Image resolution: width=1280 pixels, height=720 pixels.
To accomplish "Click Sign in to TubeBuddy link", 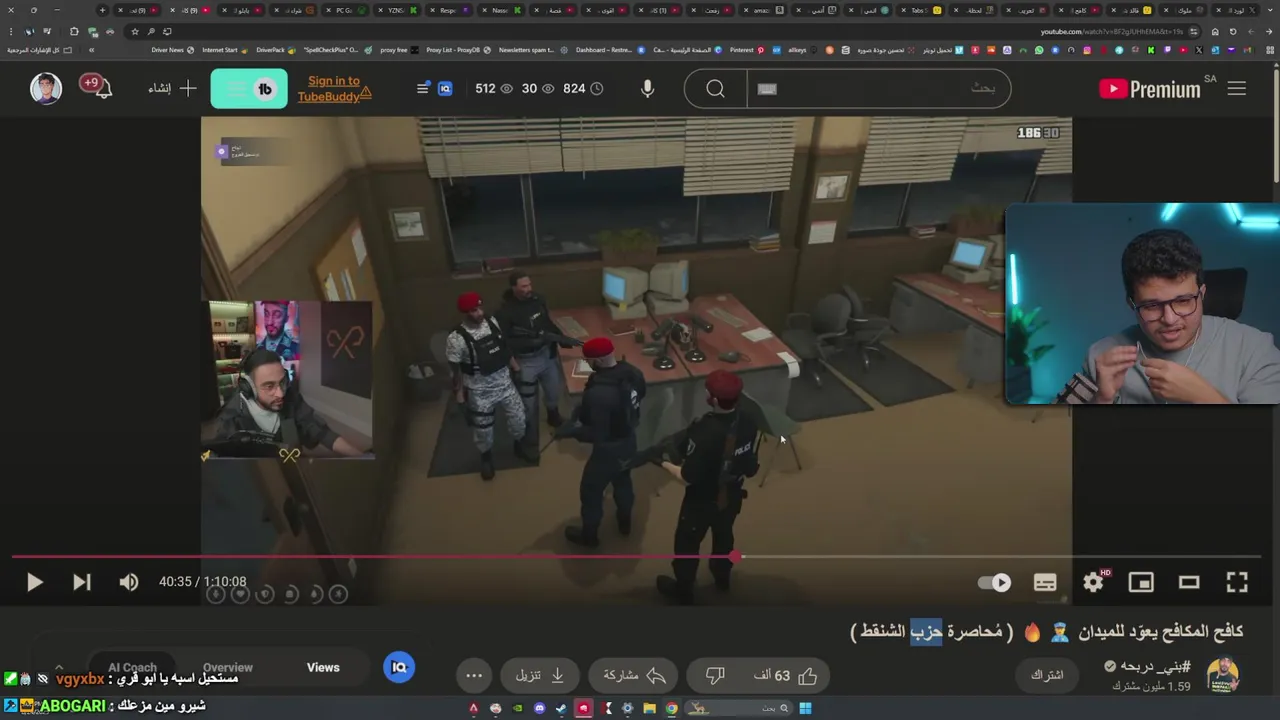I will [x=334, y=88].
